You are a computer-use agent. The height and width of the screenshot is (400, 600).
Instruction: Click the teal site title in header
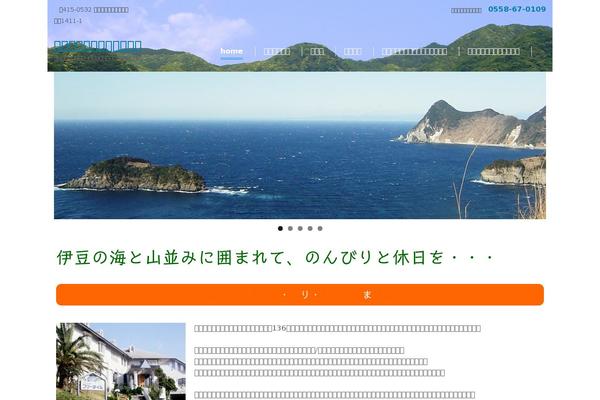(x=98, y=46)
